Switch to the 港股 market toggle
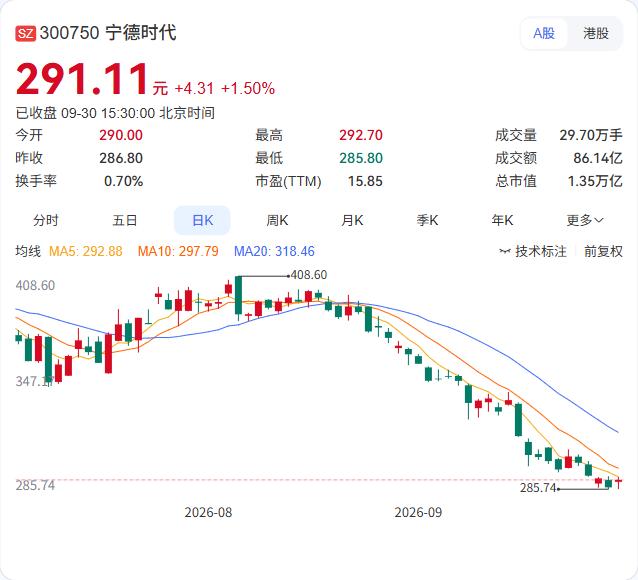The image size is (638, 580). pyautogui.click(x=596, y=33)
